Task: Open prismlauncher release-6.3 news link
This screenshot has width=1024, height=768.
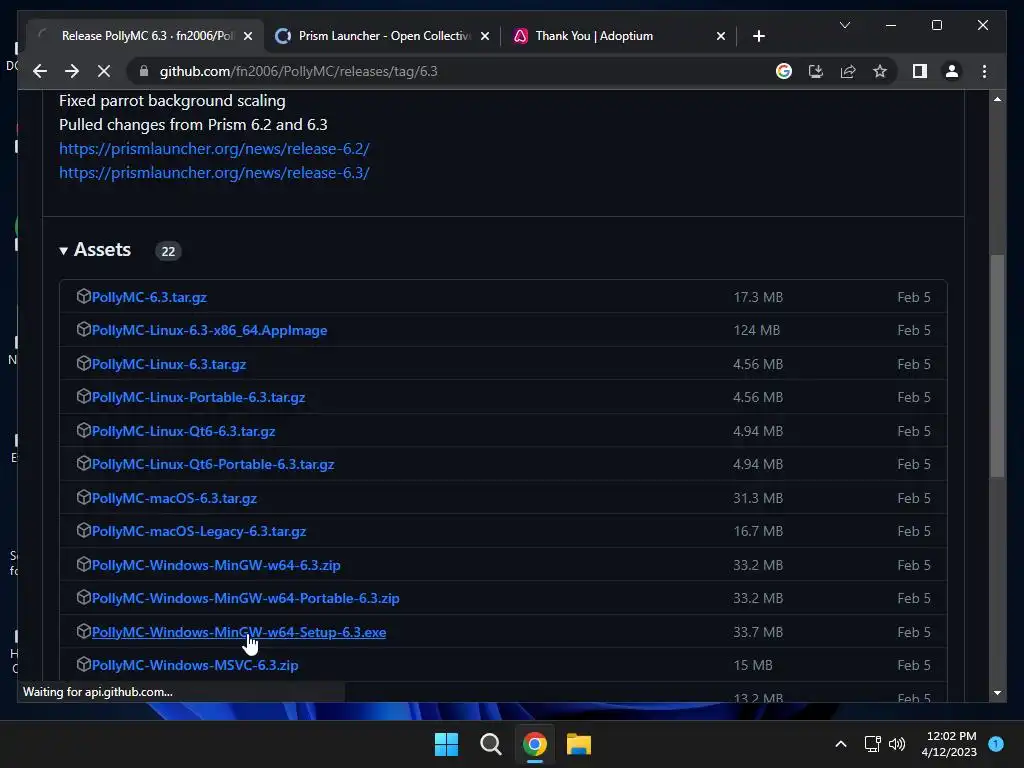Action: click(x=214, y=172)
